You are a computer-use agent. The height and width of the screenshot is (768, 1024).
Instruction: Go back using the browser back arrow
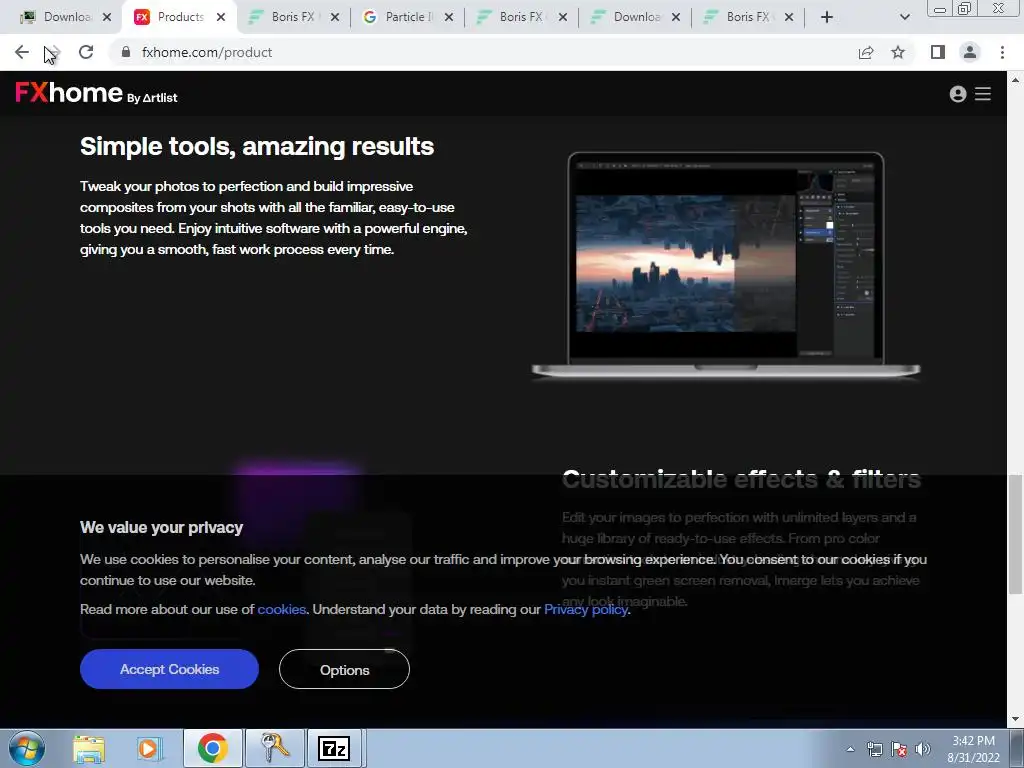[22, 52]
